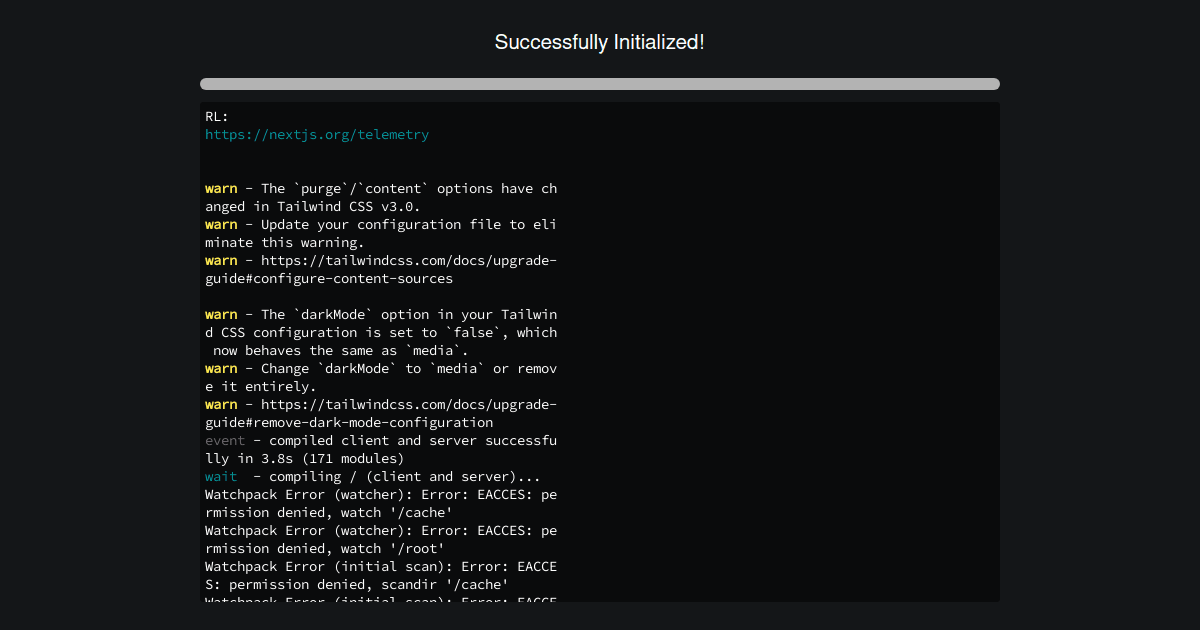Click the gray progress bar
Image resolution: width=1200 pixels, height=630 pixels.
pos(600,84)
